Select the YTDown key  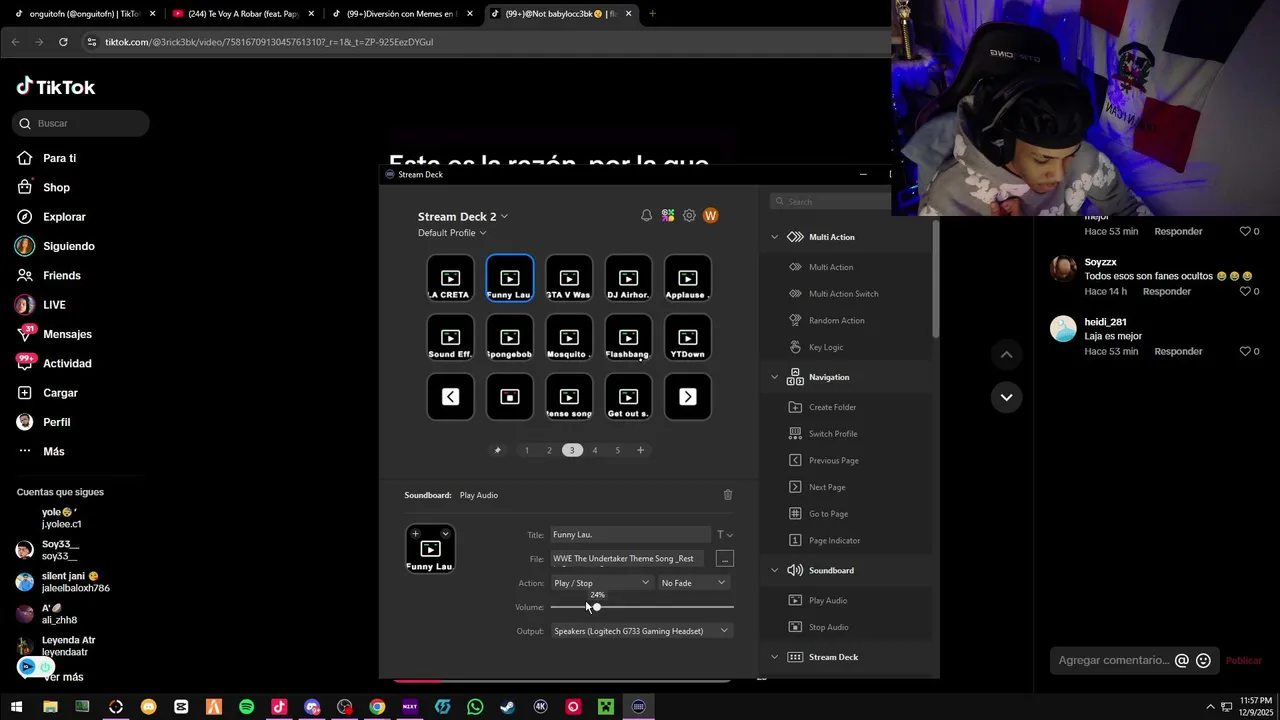(688, 337)
